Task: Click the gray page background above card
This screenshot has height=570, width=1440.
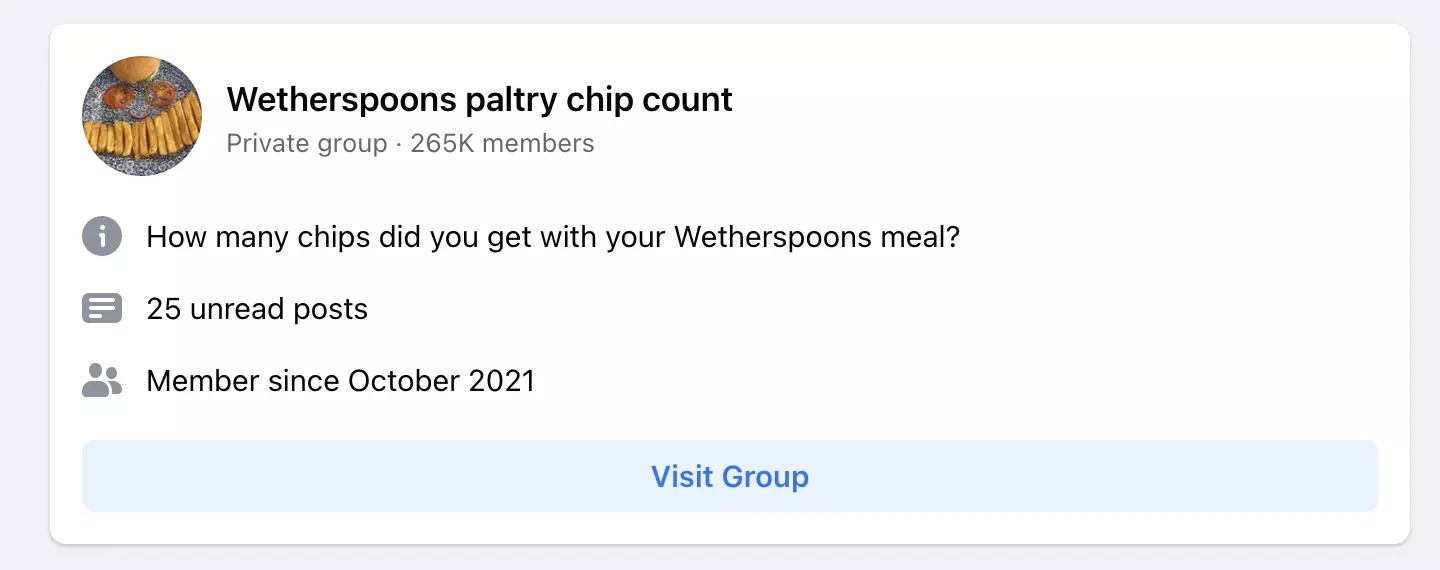Action: (720, 10)
